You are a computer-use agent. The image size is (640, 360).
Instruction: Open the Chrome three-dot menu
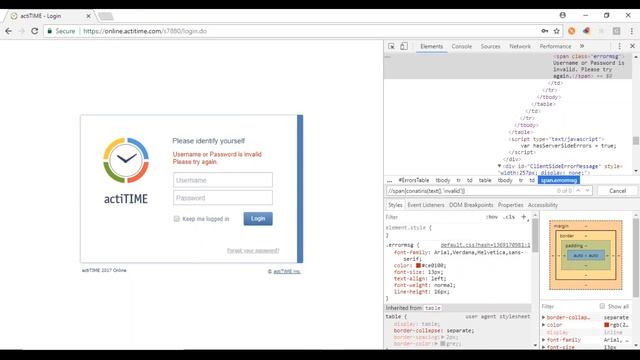click(x=631, y=31)
